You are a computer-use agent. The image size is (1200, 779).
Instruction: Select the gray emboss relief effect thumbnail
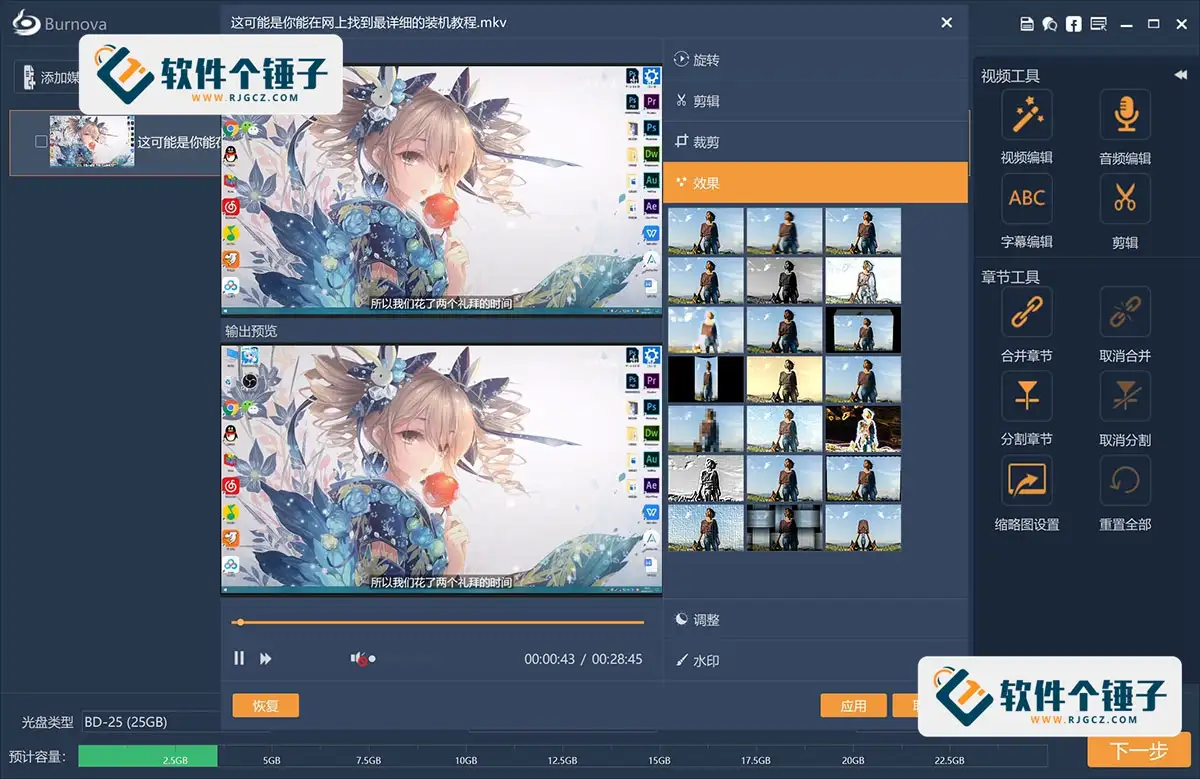coord(706,478)
